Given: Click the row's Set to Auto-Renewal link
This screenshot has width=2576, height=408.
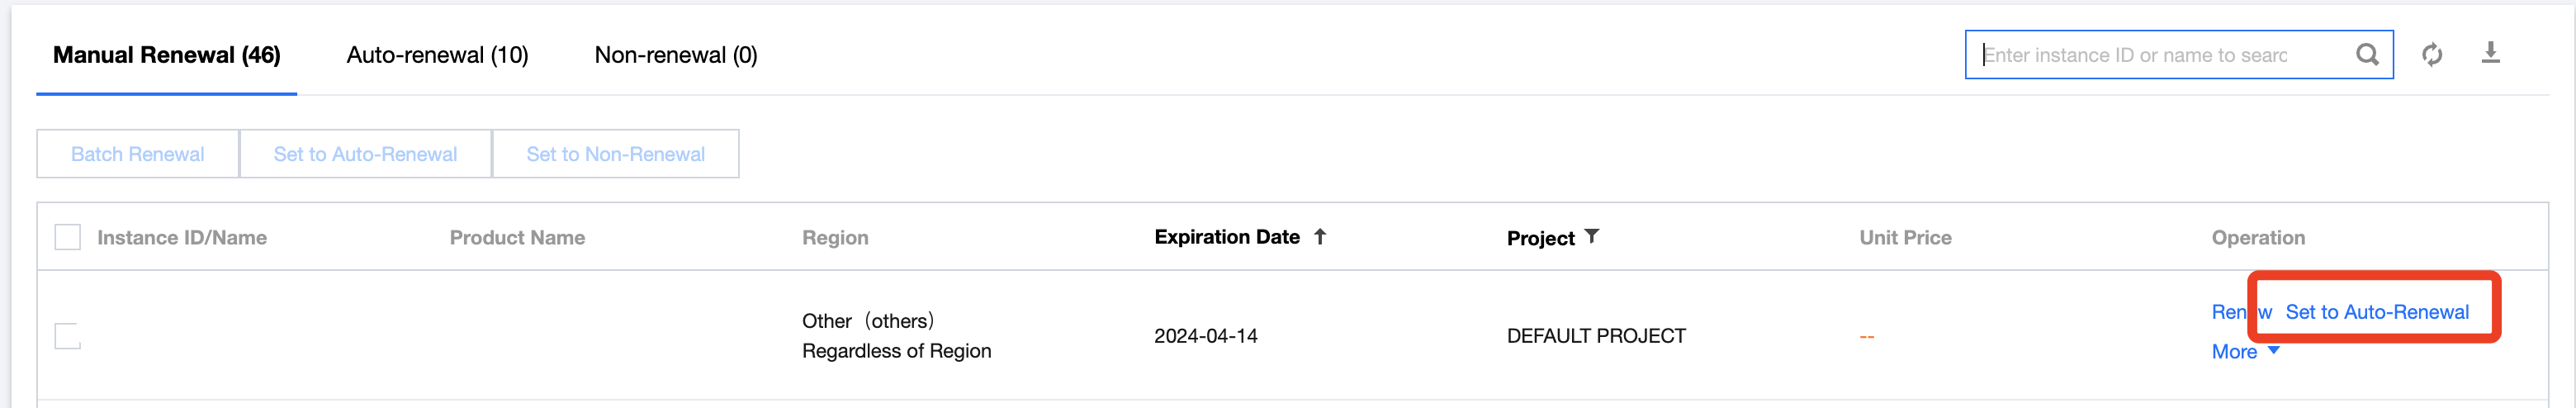Looking at the screenshot, I should click(2377, 312).
